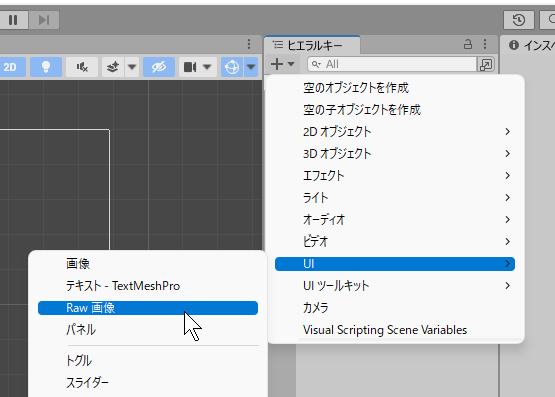Toggle scene effects layers icon
This screenshot has width=555, height=397.
pyautogui.click(x=113, y=67)
